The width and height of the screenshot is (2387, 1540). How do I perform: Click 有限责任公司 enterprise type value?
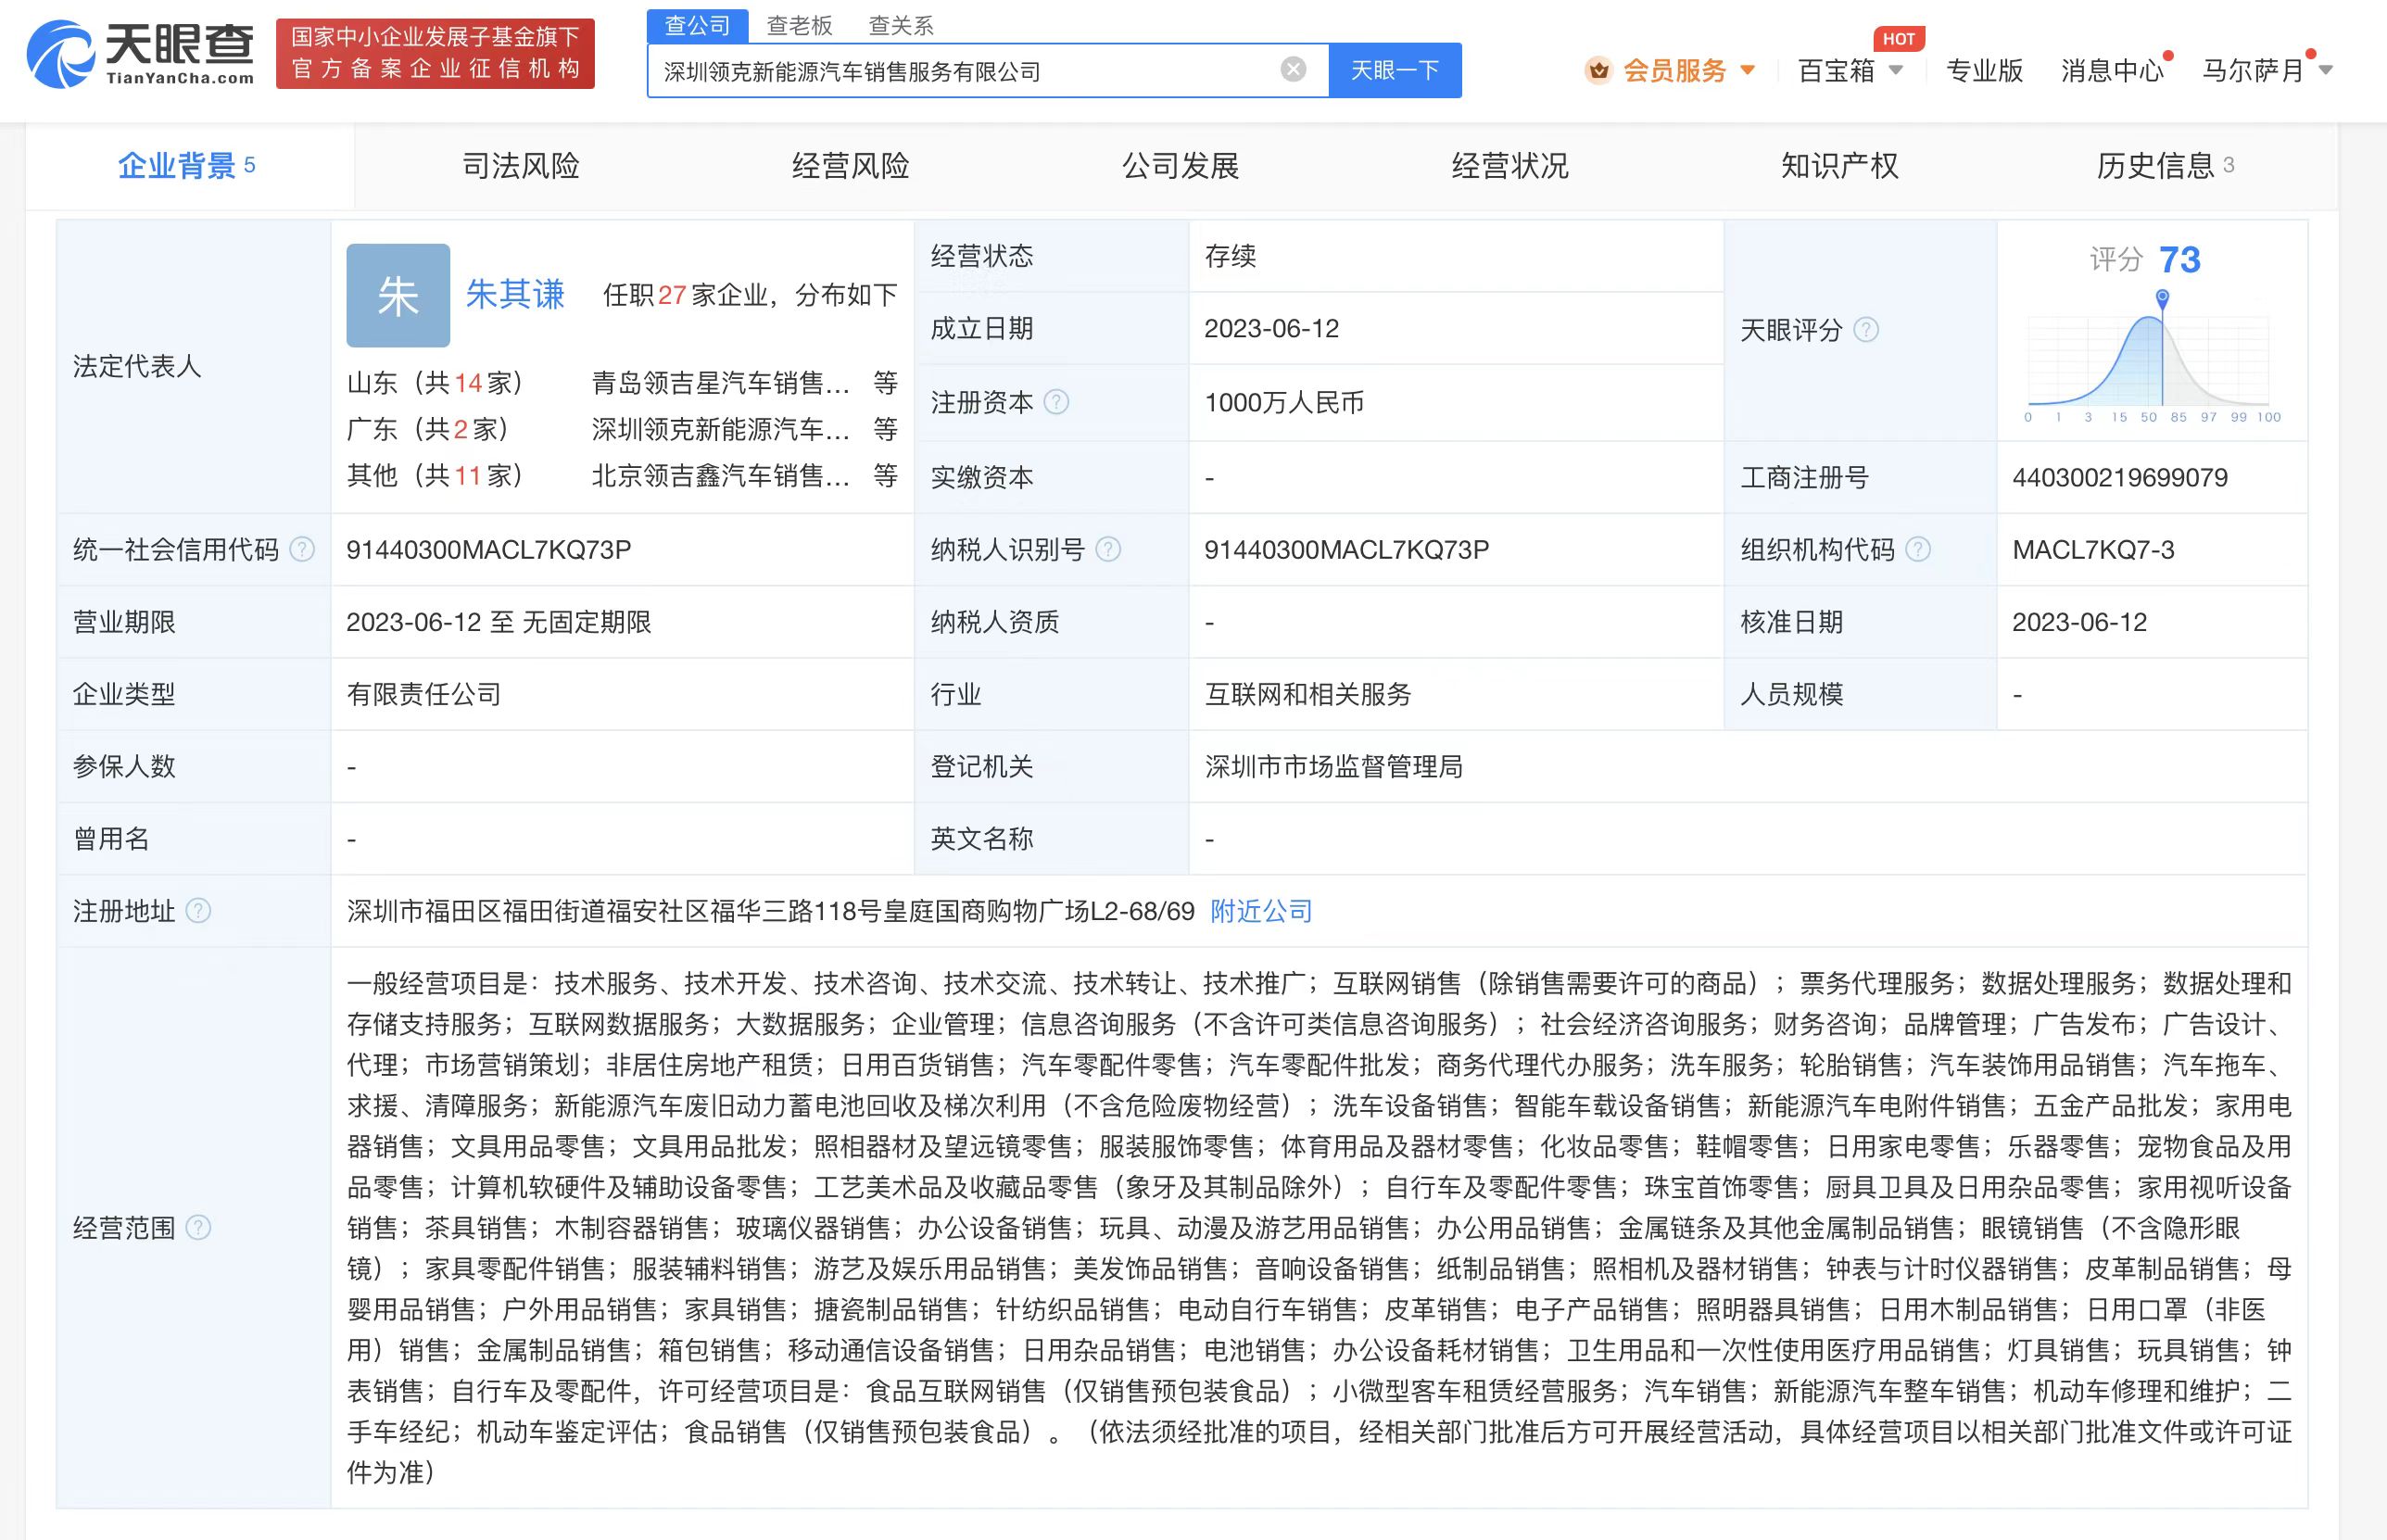424,694
